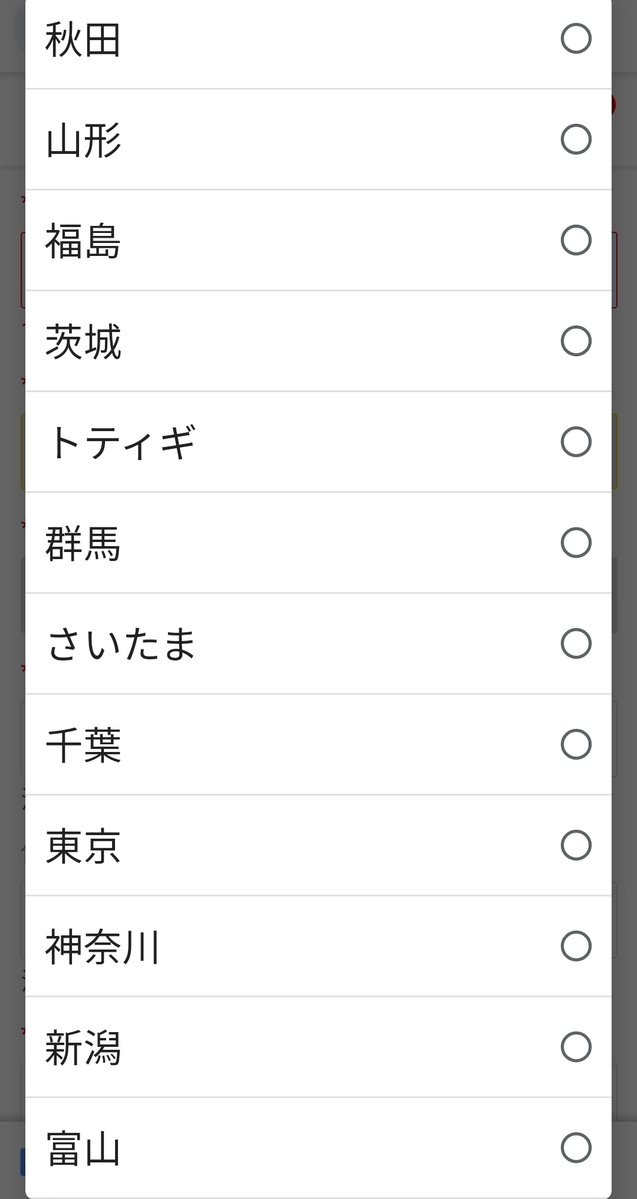637x1199 pixels.
Task: Select the 新潟 radio button
Action: pos(576,1047)
